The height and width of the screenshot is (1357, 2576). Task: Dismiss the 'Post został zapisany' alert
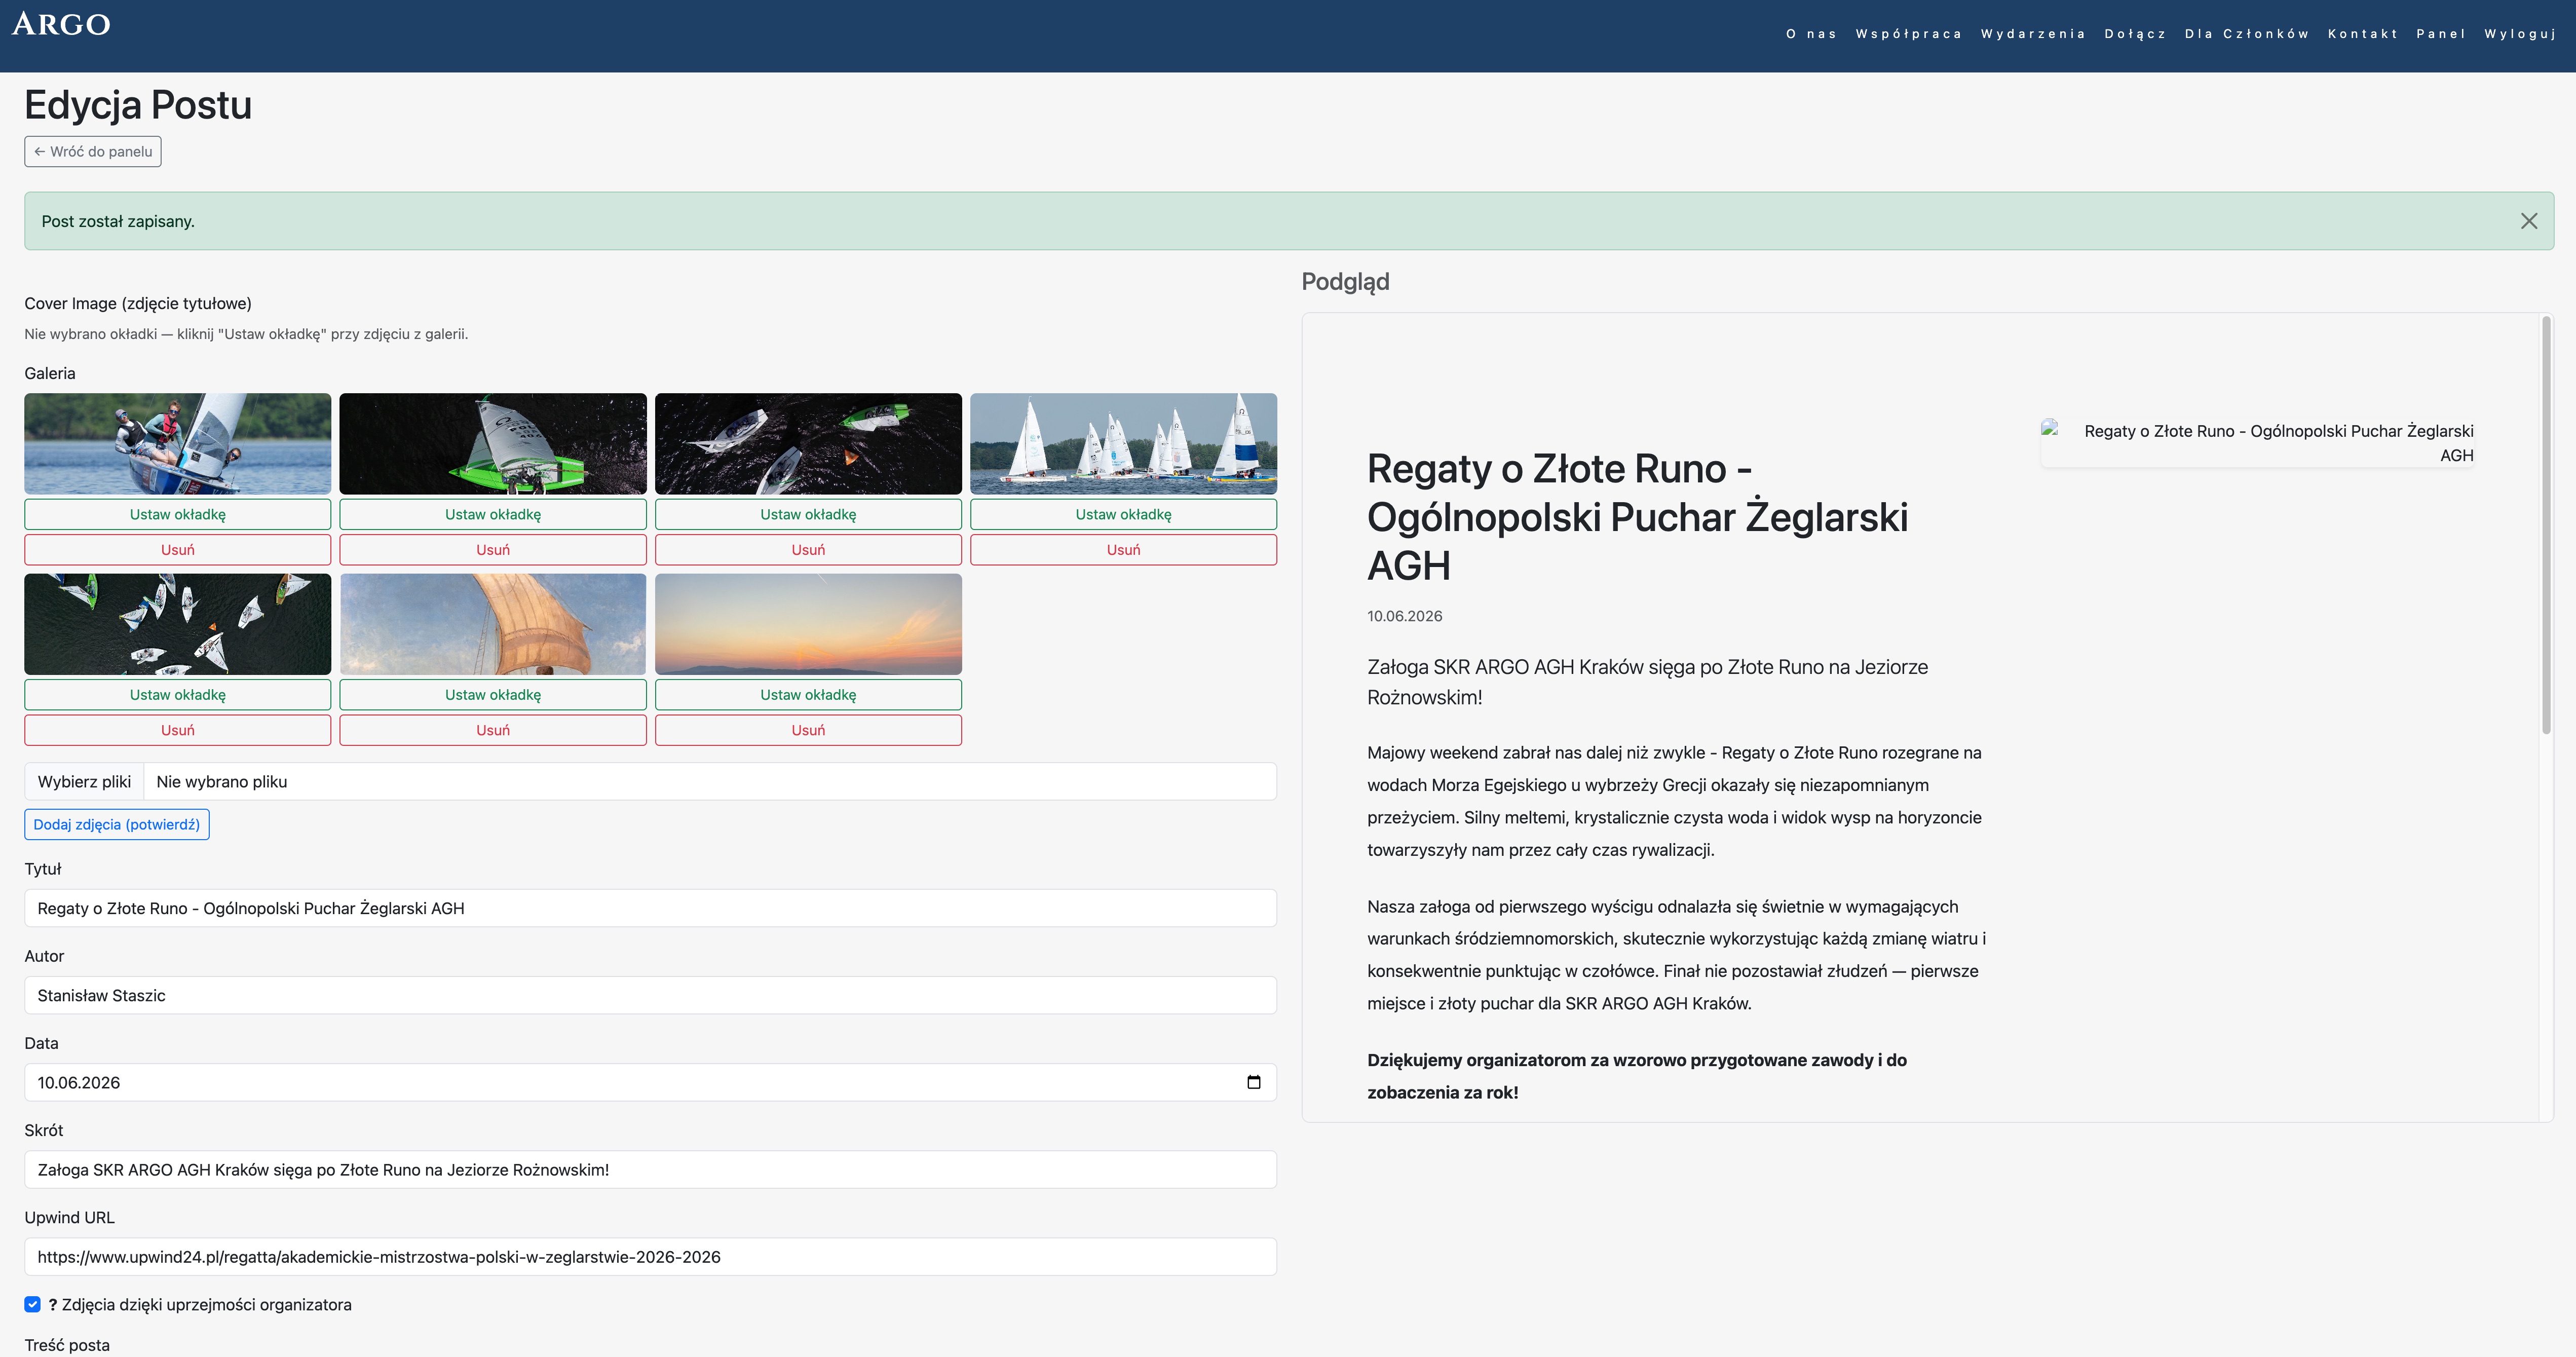2528,221
